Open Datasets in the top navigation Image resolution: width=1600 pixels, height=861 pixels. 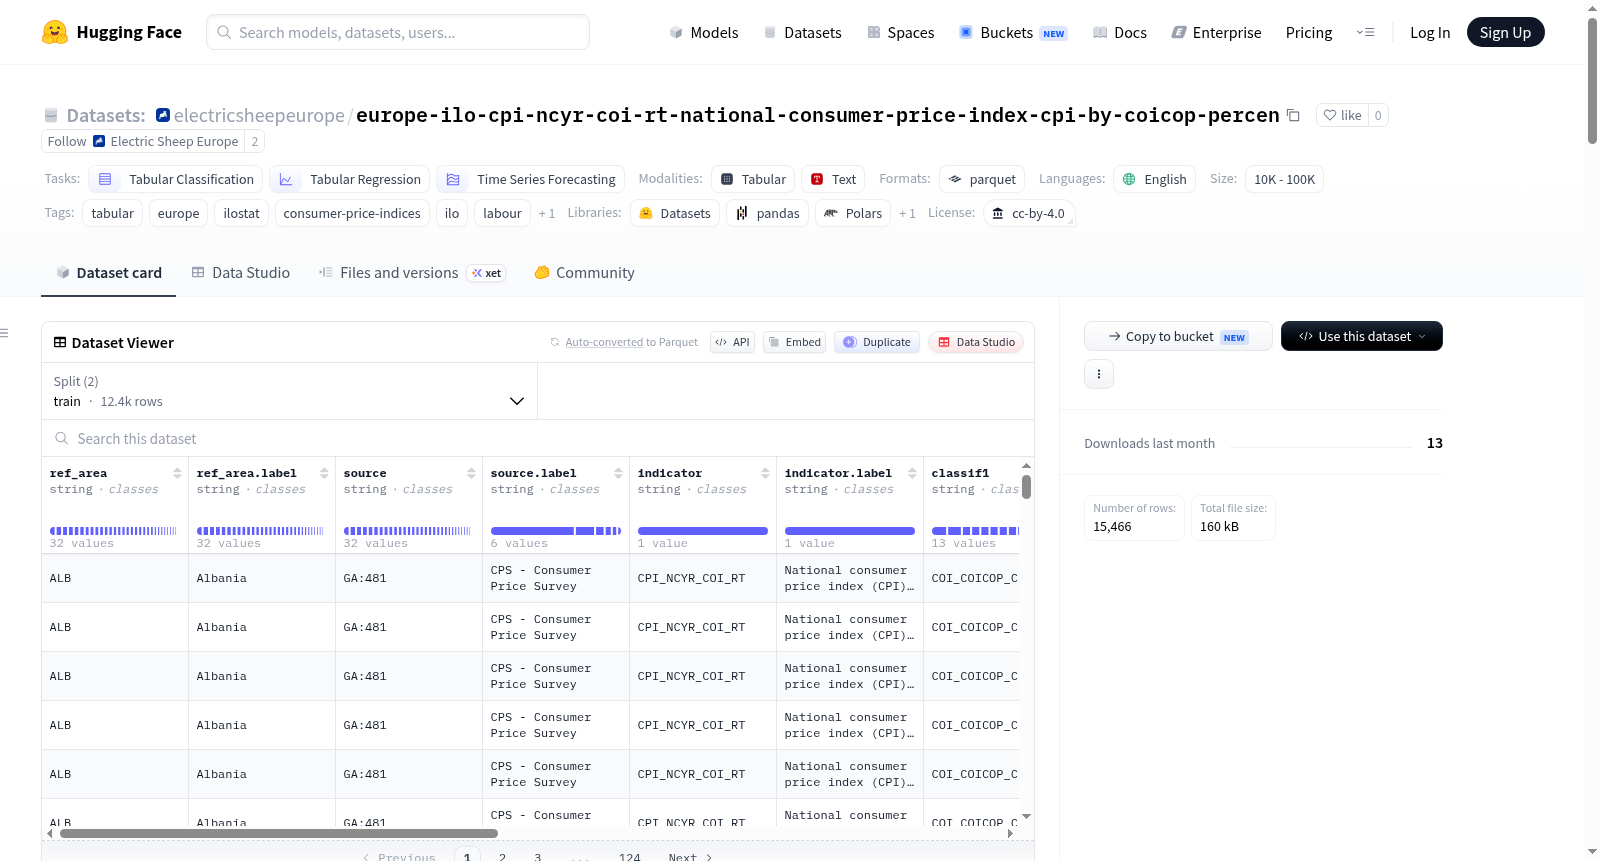click(x=802, y=32)
